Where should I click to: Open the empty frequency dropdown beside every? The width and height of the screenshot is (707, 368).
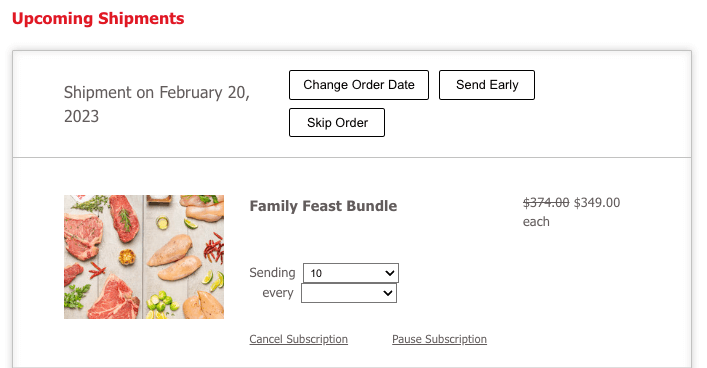point(349,293)
